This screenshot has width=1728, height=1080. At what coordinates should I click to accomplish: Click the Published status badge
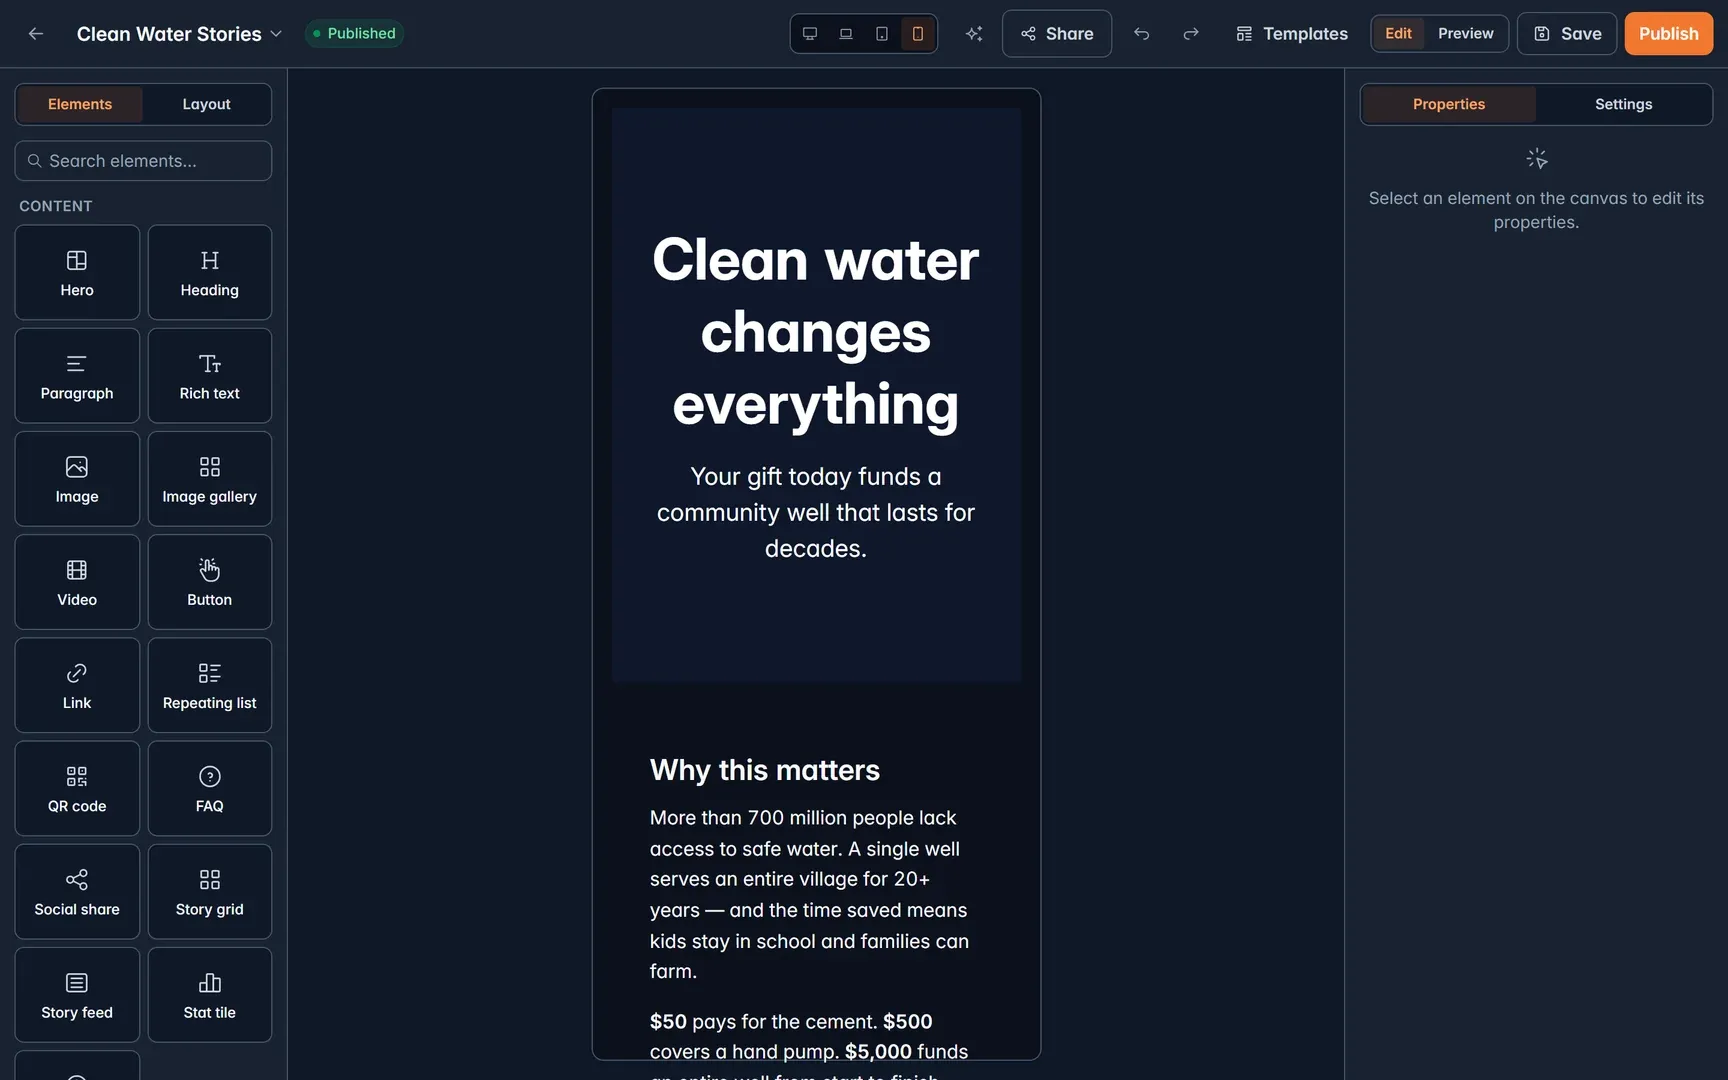coord(354,33)
